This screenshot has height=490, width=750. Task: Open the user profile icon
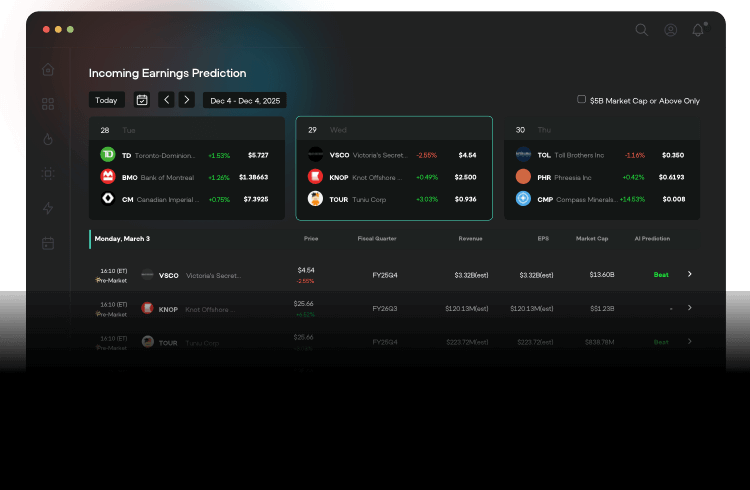pos(670,30)
